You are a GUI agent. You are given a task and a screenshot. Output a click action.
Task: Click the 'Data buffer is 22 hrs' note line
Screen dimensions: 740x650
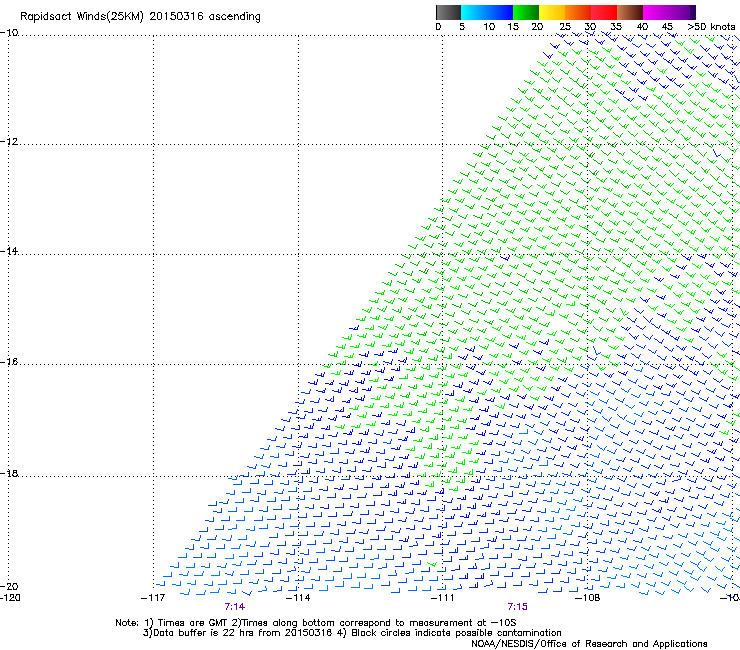click(352, 633)
